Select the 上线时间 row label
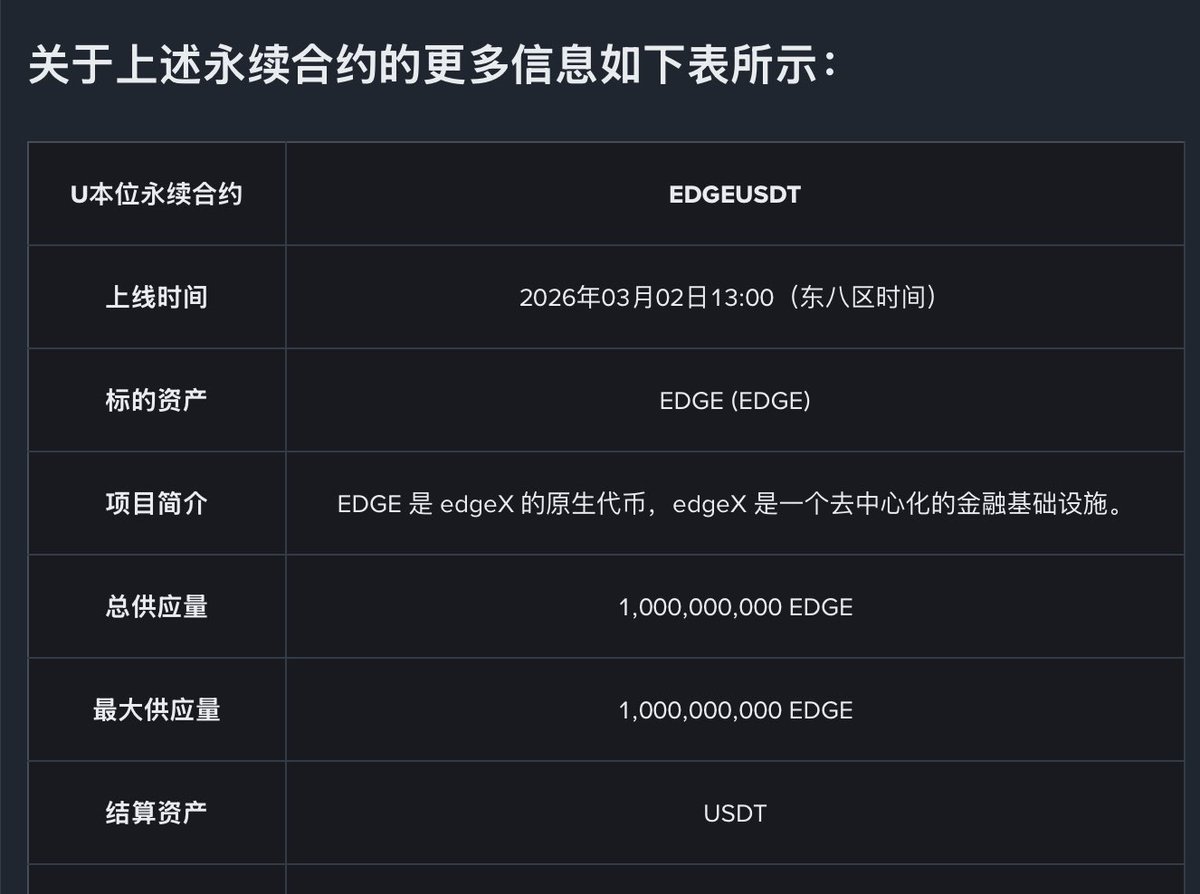This screenshot has width=1200, height=894. [x=156, y=297]
